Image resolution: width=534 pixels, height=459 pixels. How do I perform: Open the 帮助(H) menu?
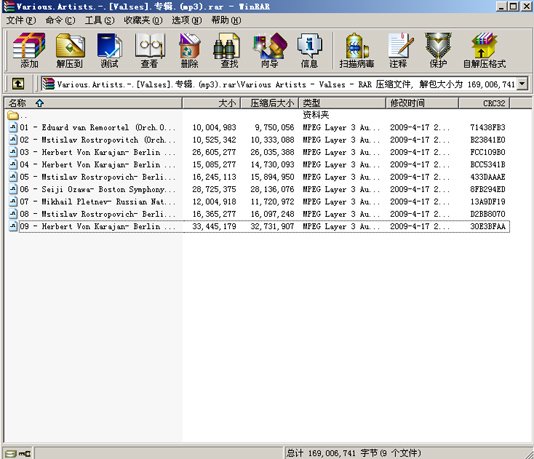click(x=226, y=20)
